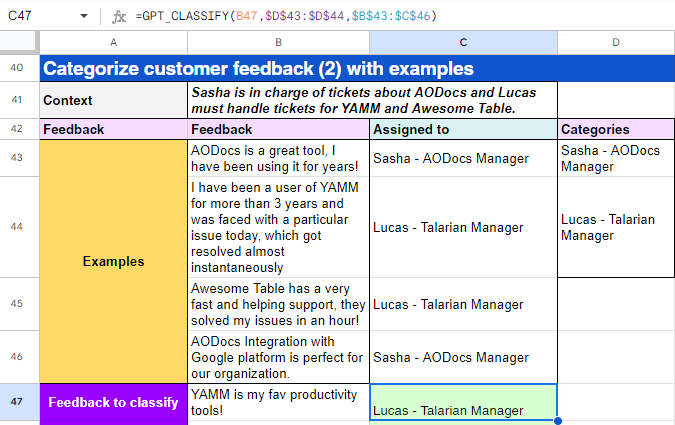
Task: Select row 40 header
Action: pyautogui.click(x=19, y=68)
